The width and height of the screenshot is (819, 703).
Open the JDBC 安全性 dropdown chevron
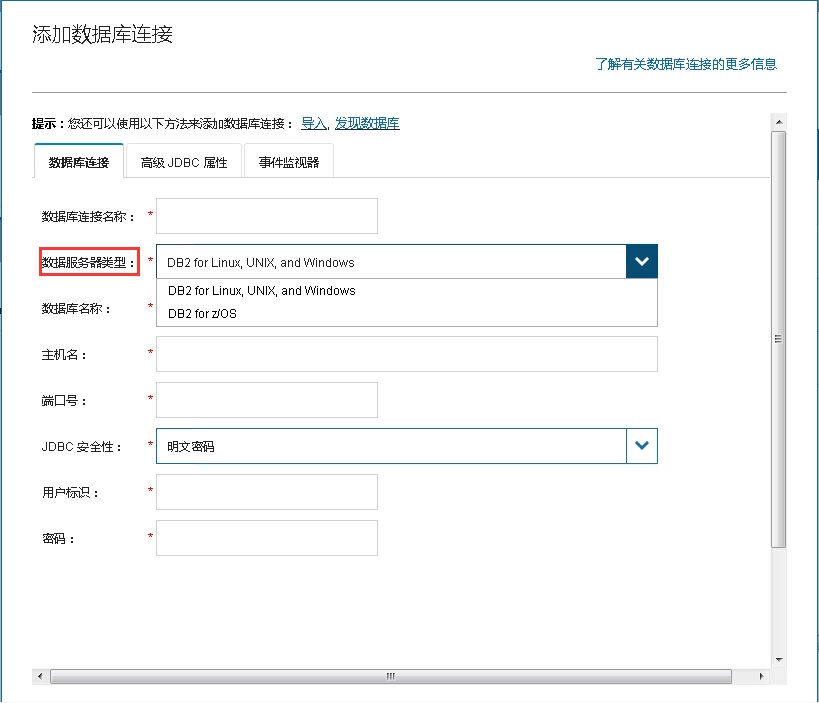click(x=641, y=446)
